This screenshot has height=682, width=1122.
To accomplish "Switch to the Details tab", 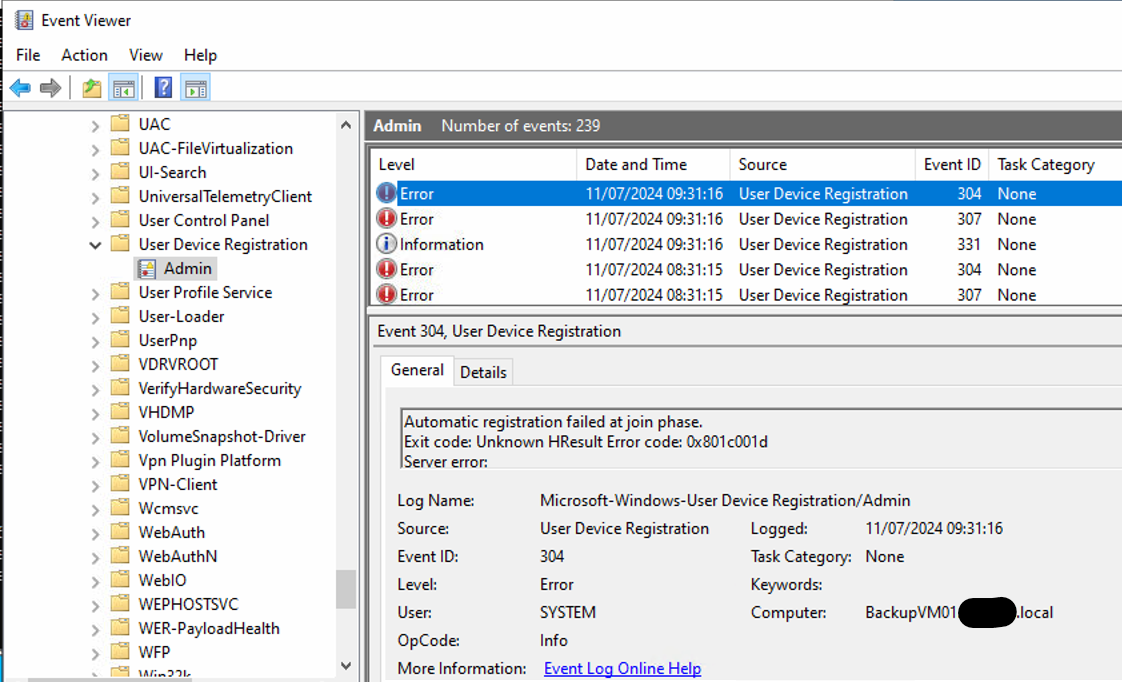I will [x=483, y=372].
